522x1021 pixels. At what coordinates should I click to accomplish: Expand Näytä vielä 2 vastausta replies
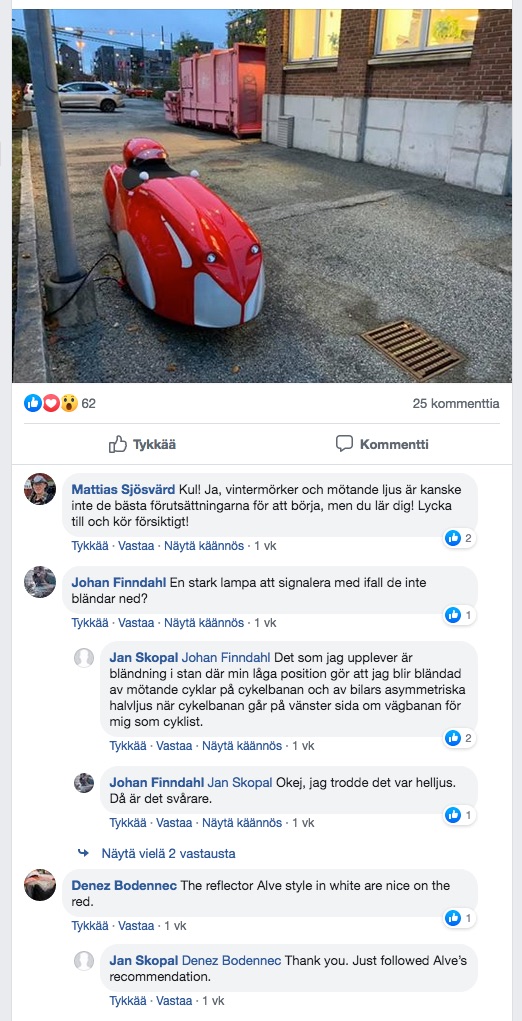(x=169, y=853)
